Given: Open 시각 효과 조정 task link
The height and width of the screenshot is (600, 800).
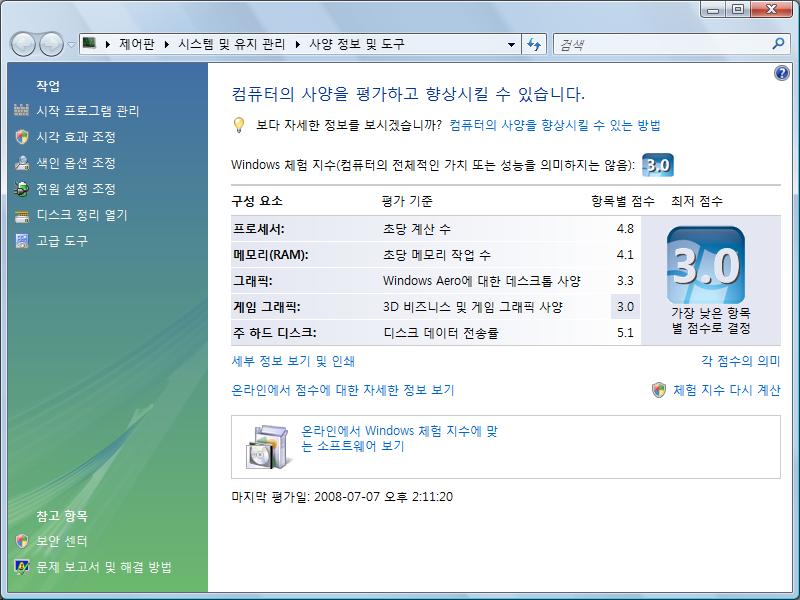Looking at the screenshot, I should coord(76,137).
